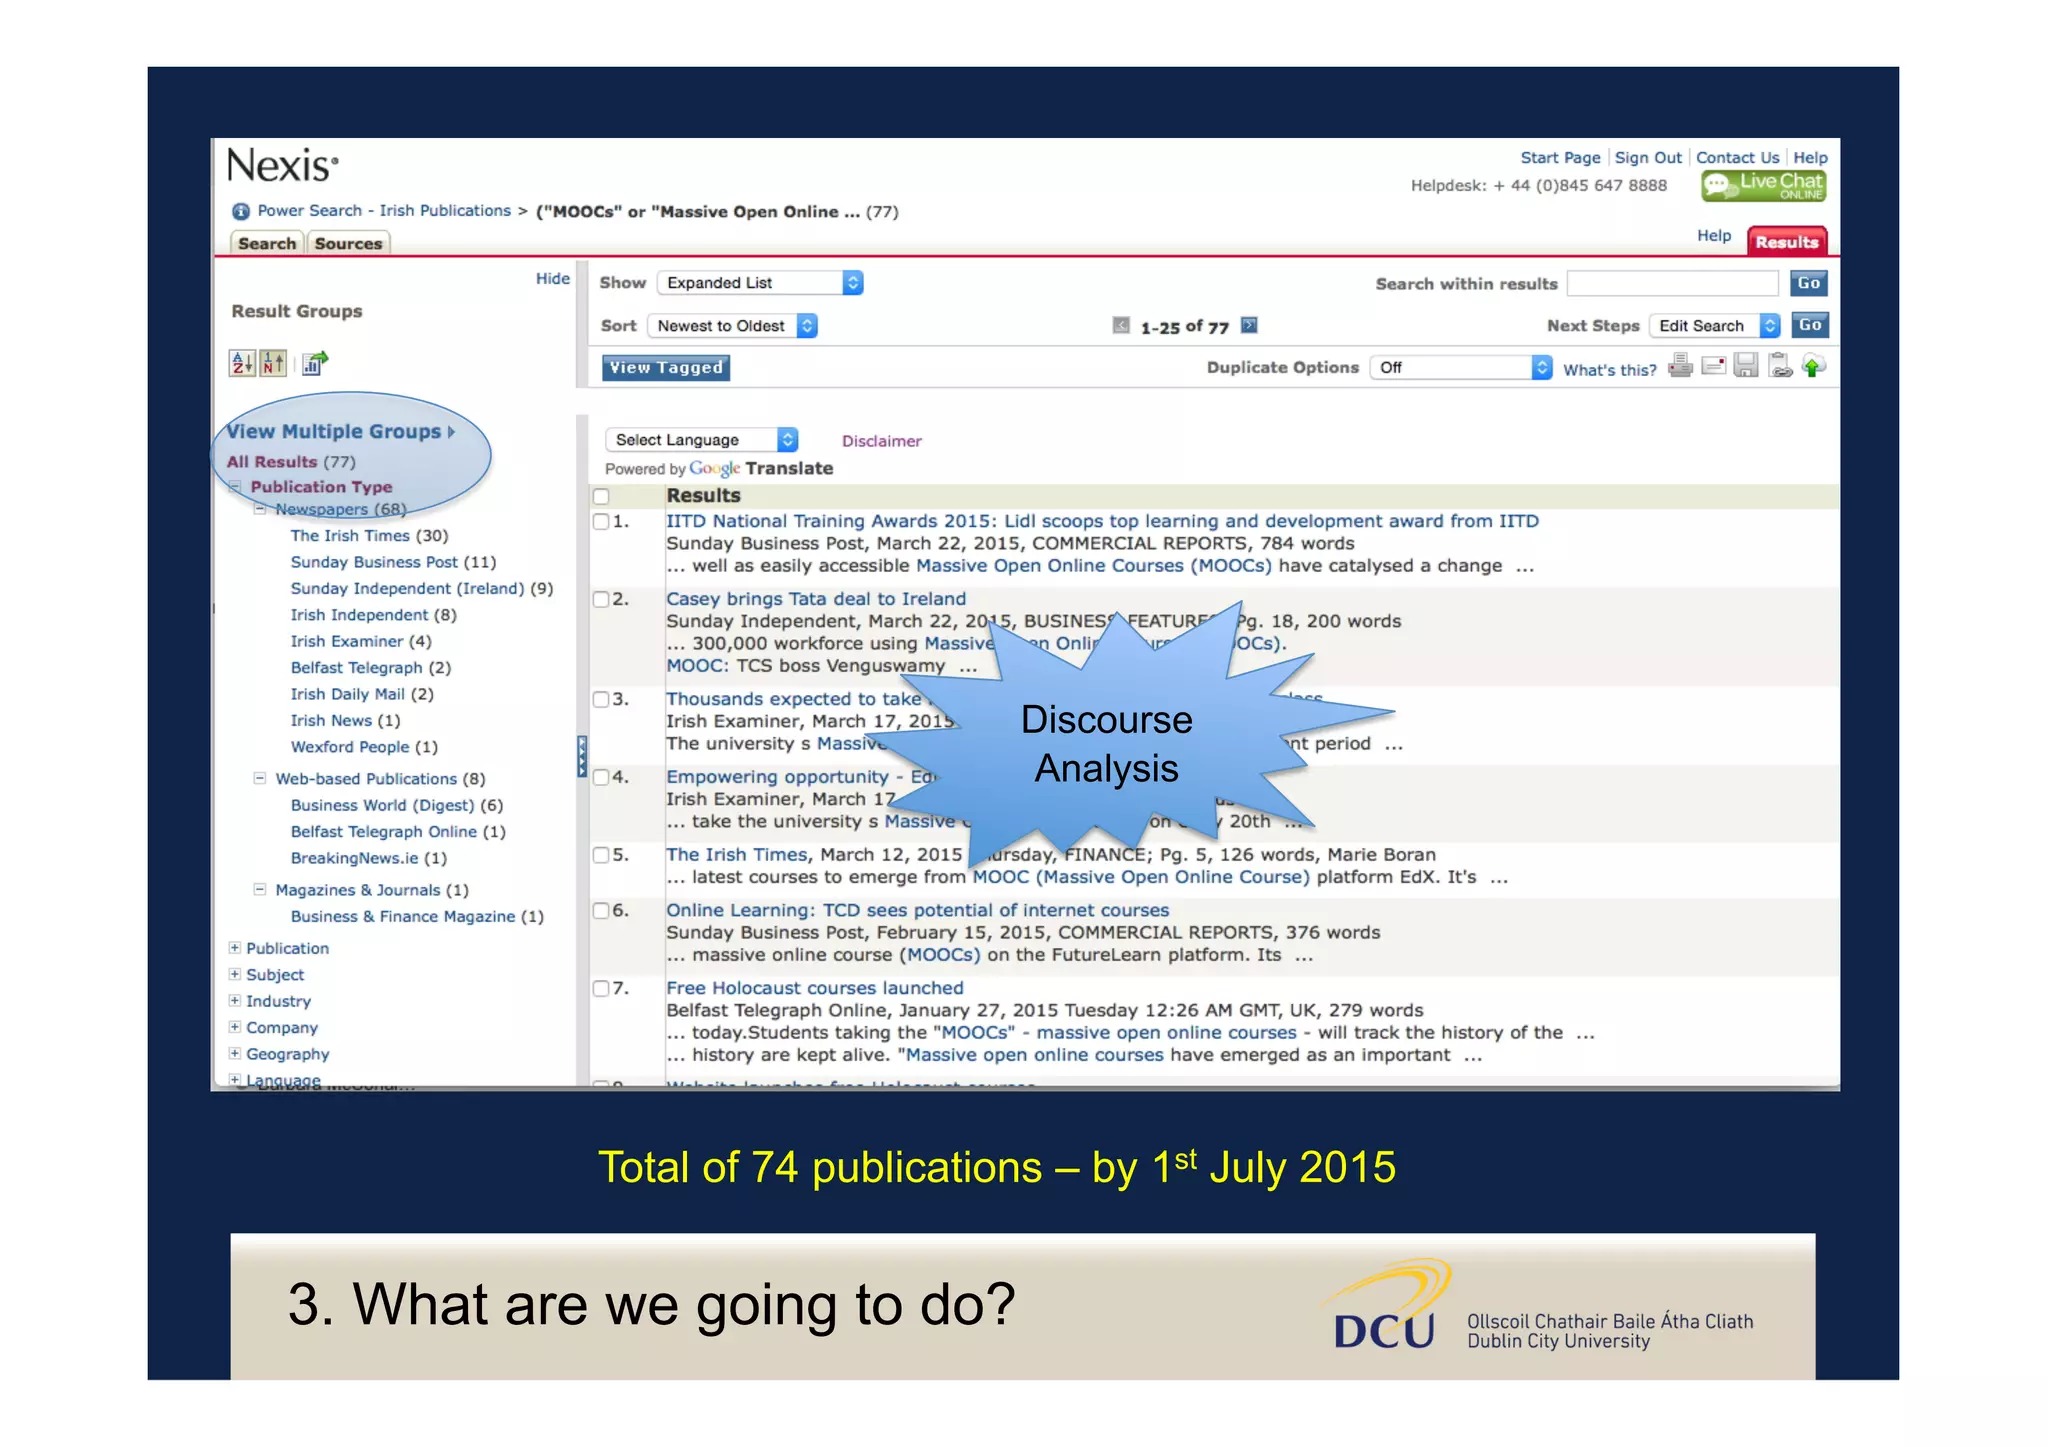Save results with floppy disk icon
2048x1447 pixels.
1746,366
